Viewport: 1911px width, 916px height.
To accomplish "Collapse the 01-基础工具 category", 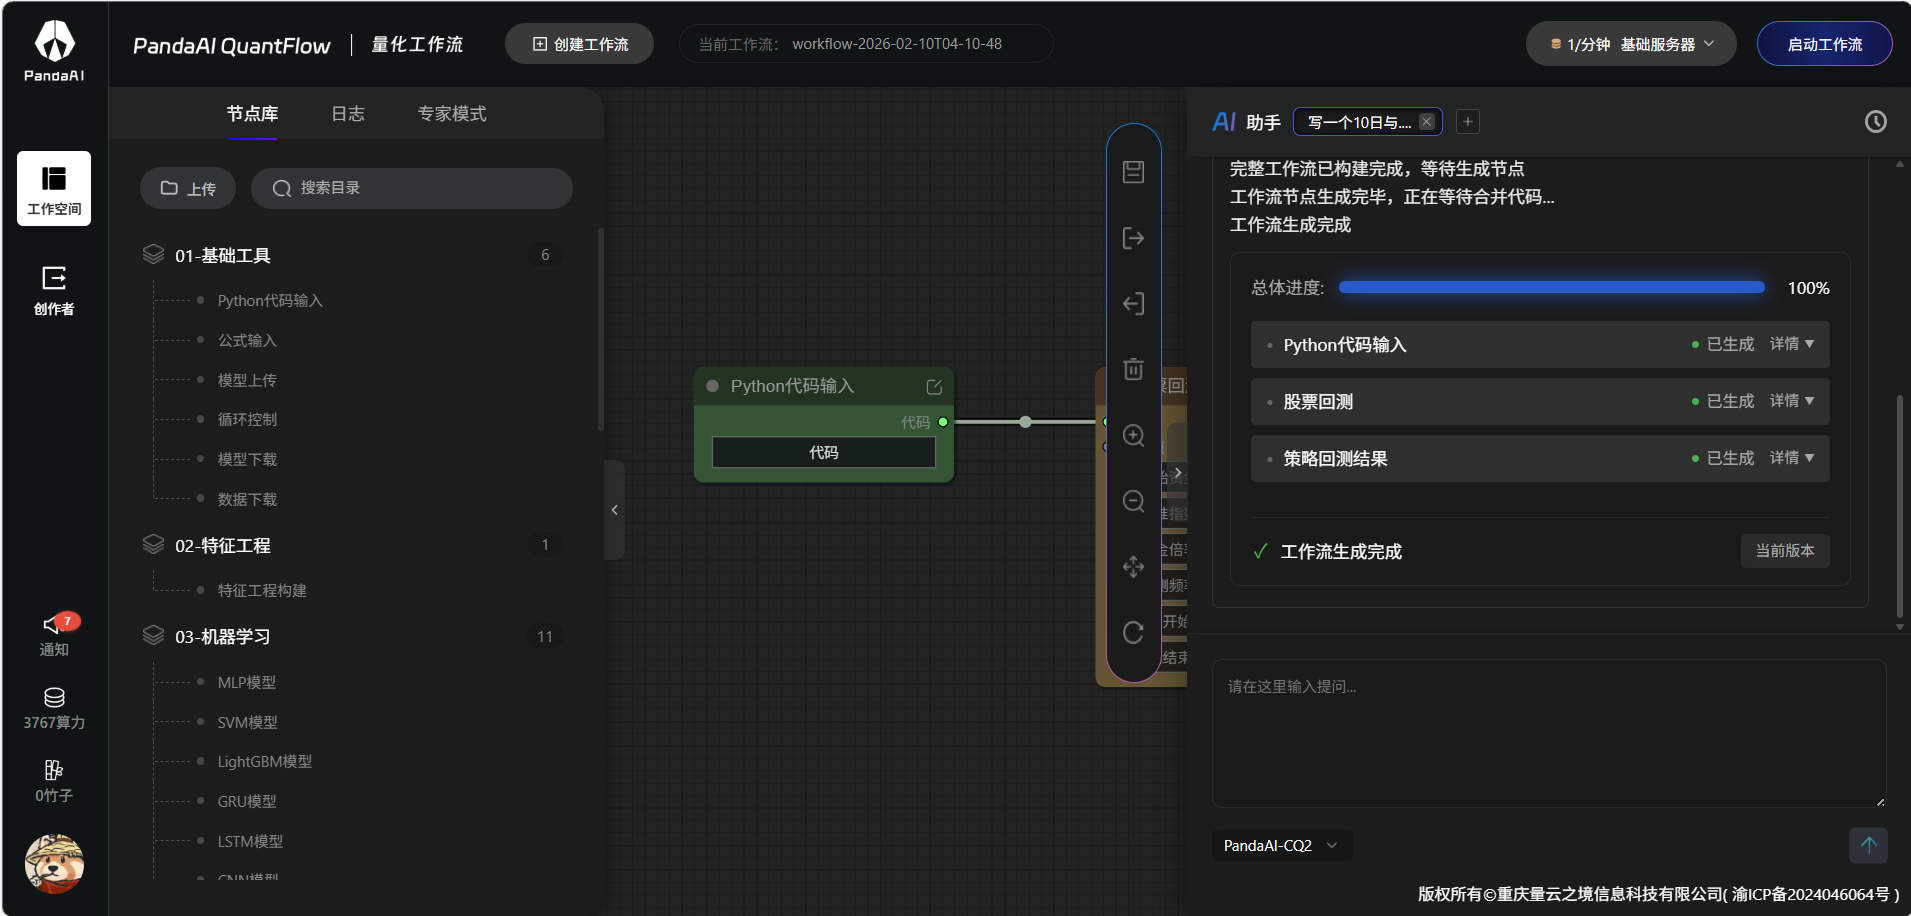I will pyautogui.click(x=352, y=255).
